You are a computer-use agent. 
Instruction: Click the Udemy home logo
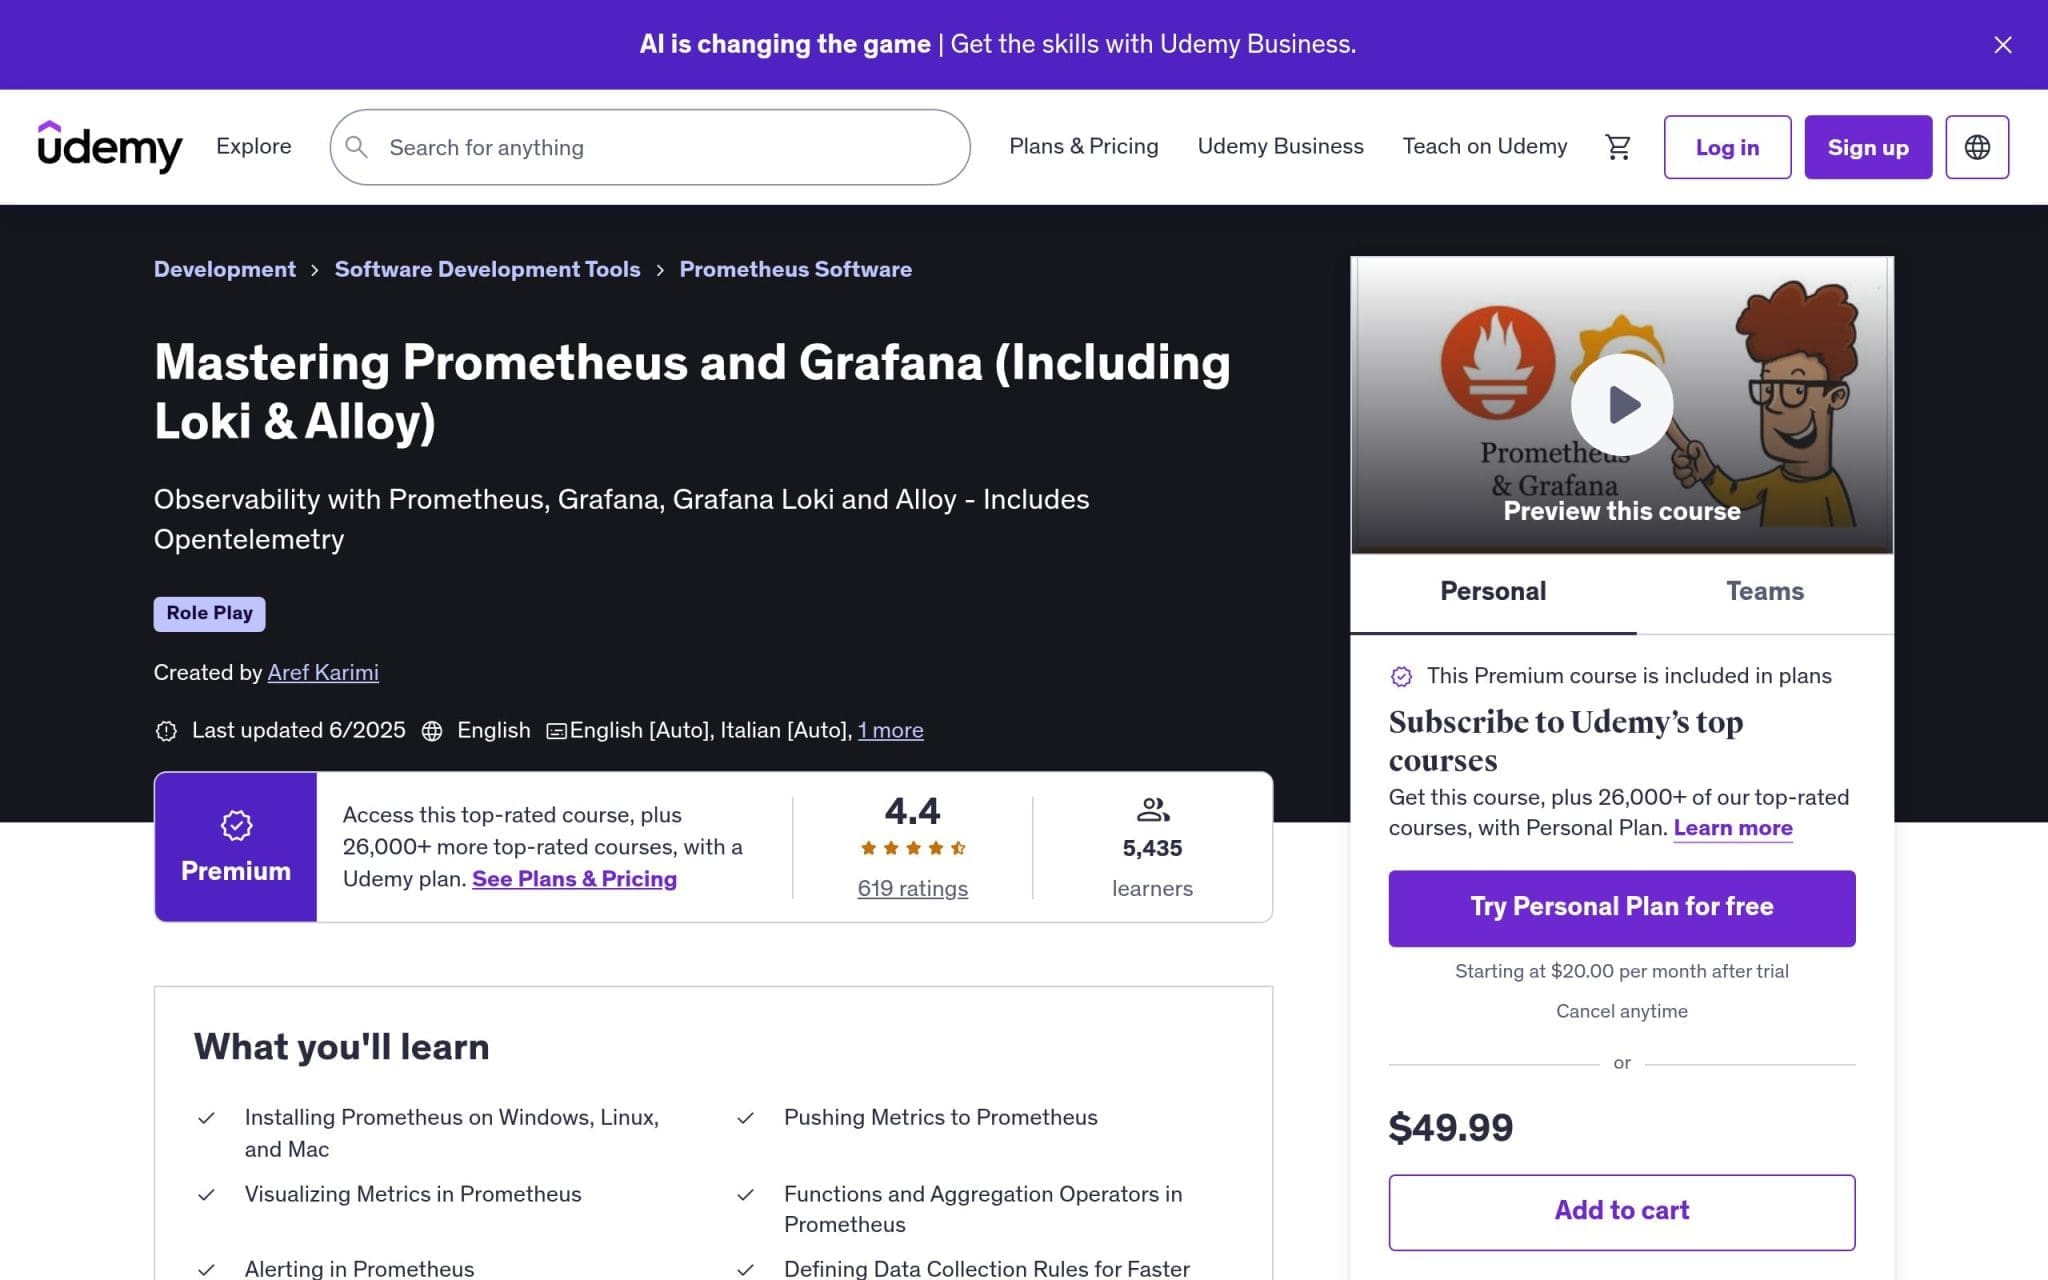(x=110, y=146)
